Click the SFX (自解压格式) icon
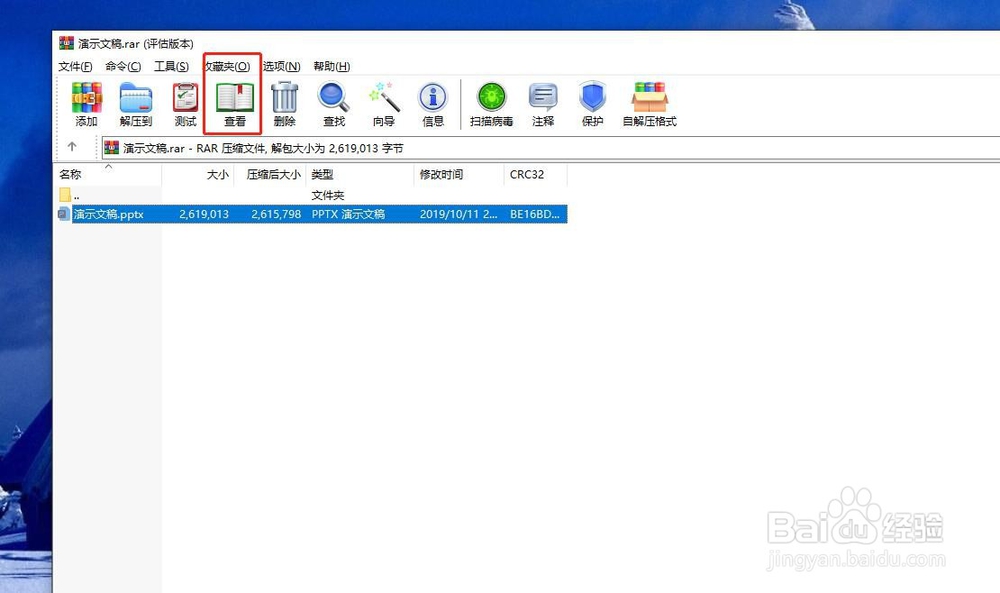Image resolution: width=1000 pixels, height=593 pixels. (649, 104)
